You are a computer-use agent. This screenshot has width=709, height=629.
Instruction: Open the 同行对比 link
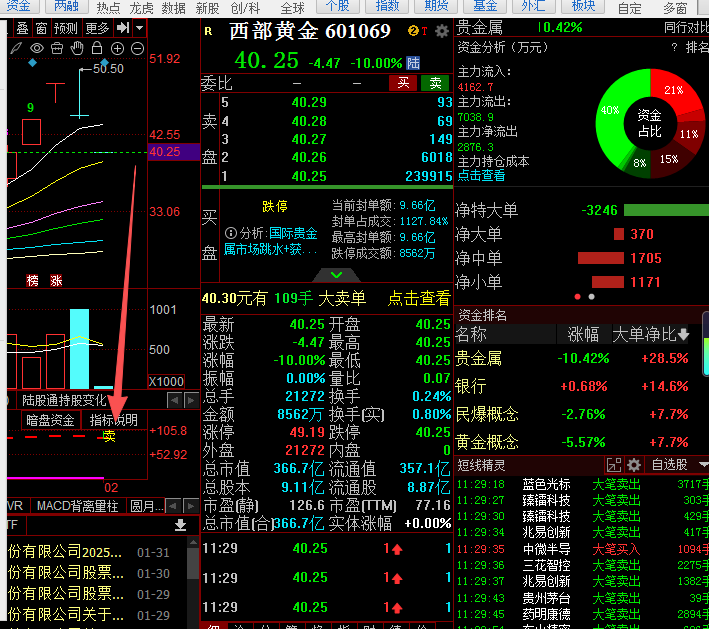[686, 28]
